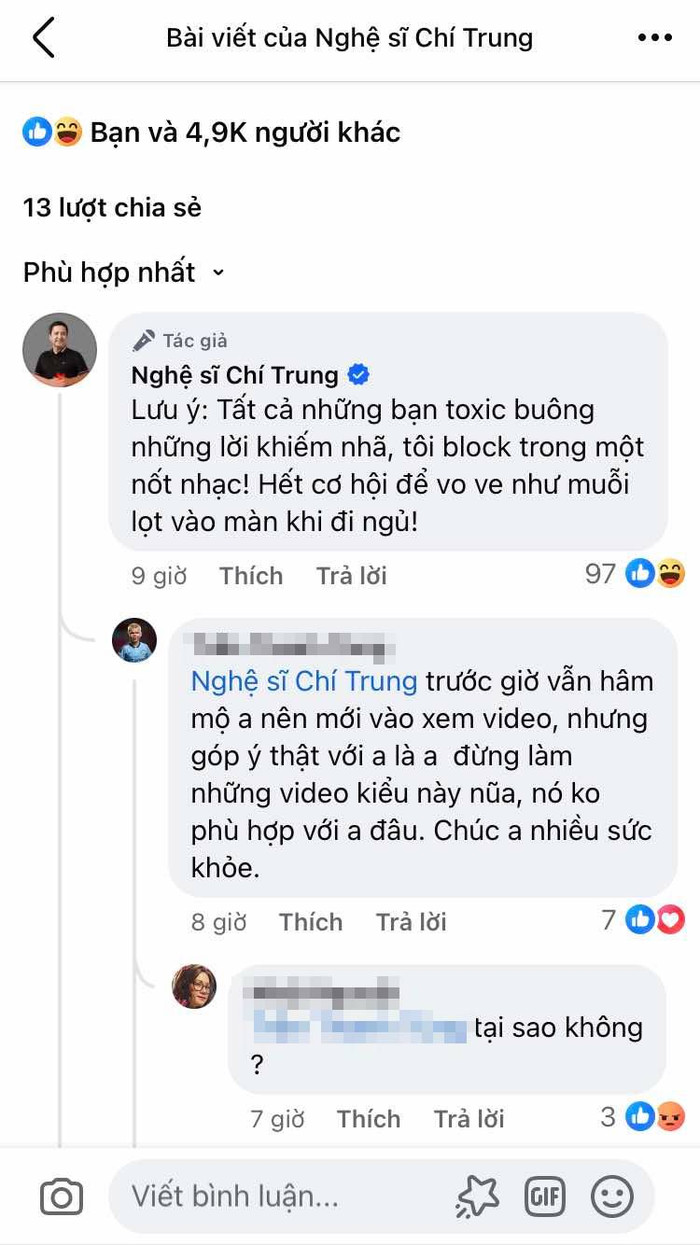Open the camera to attach a photo

click(x=61, y=1196)
